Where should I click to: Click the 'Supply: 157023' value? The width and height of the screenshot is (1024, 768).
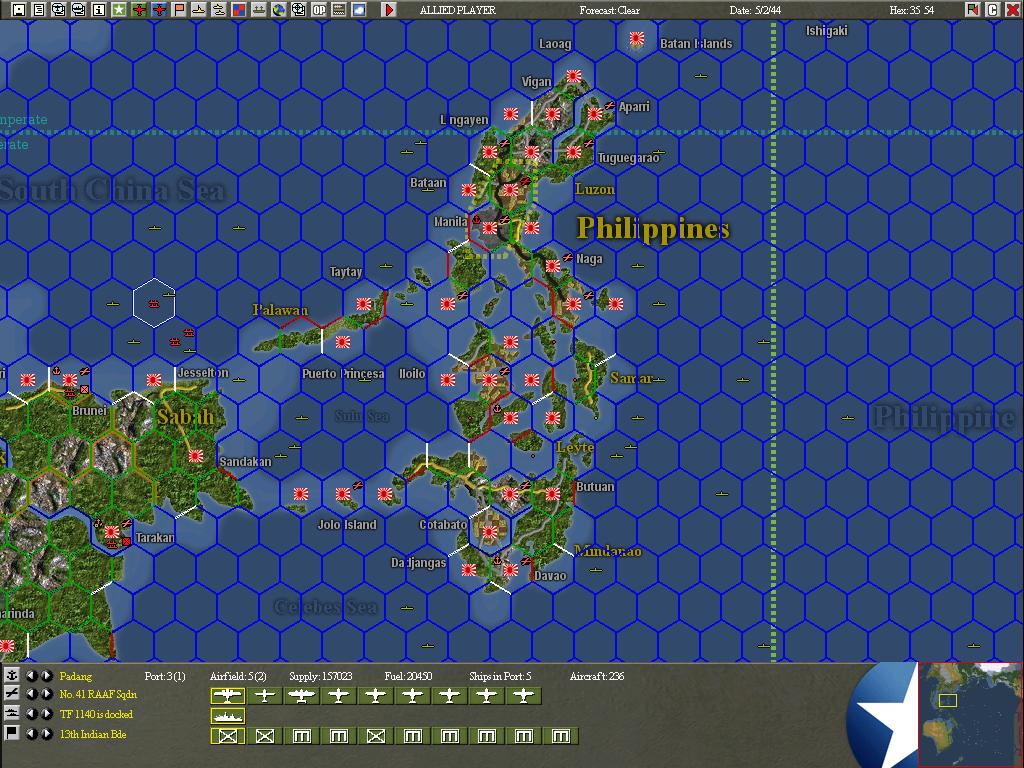pyautogui.click(x=321, y=676)
